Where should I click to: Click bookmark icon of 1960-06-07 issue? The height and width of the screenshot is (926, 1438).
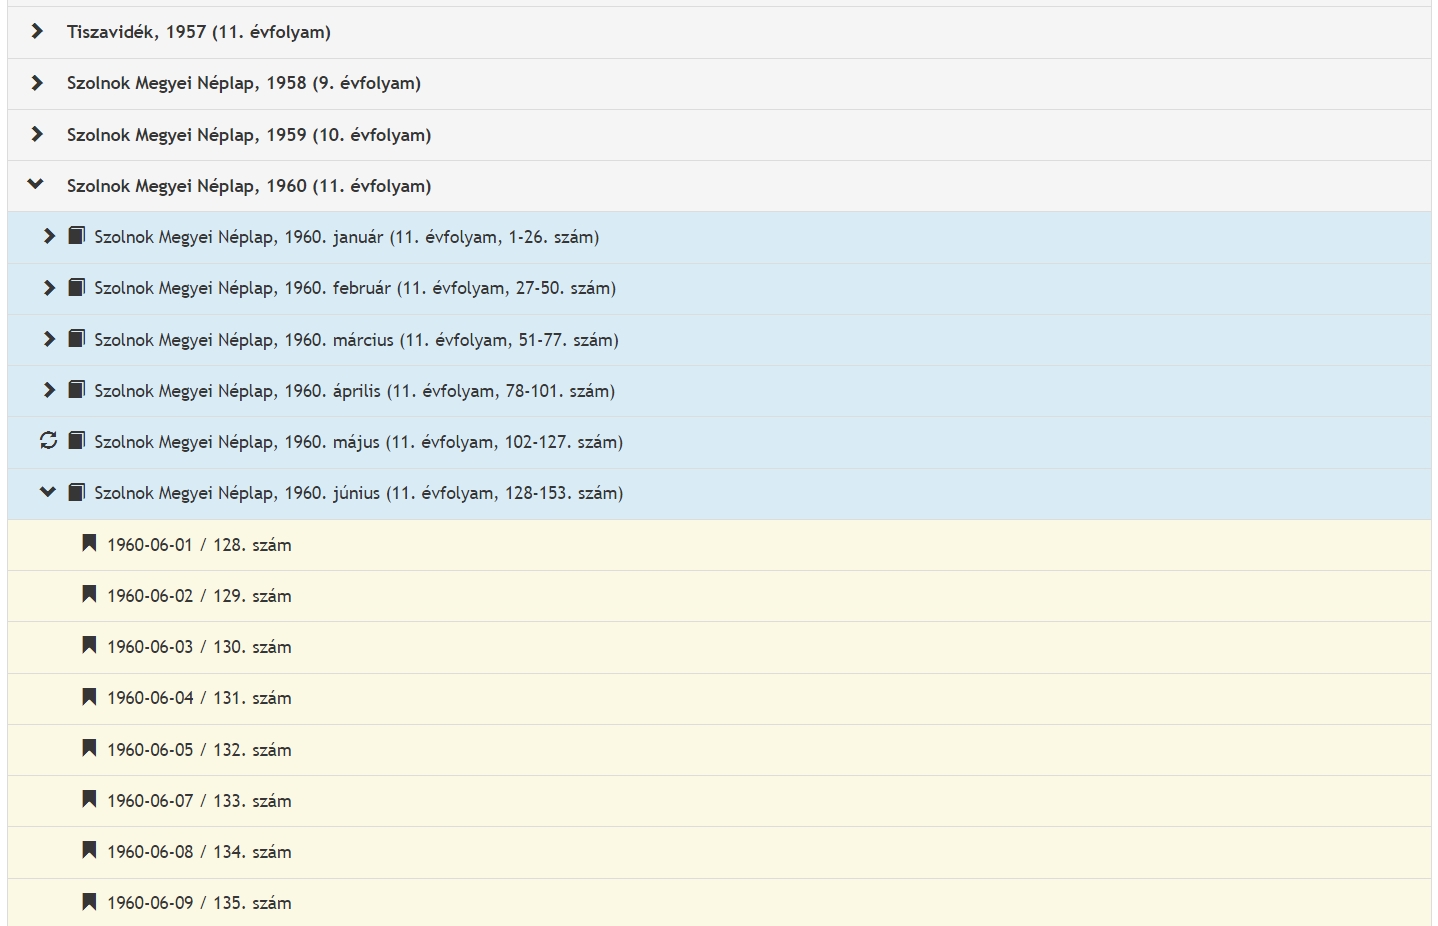[89, 799]
